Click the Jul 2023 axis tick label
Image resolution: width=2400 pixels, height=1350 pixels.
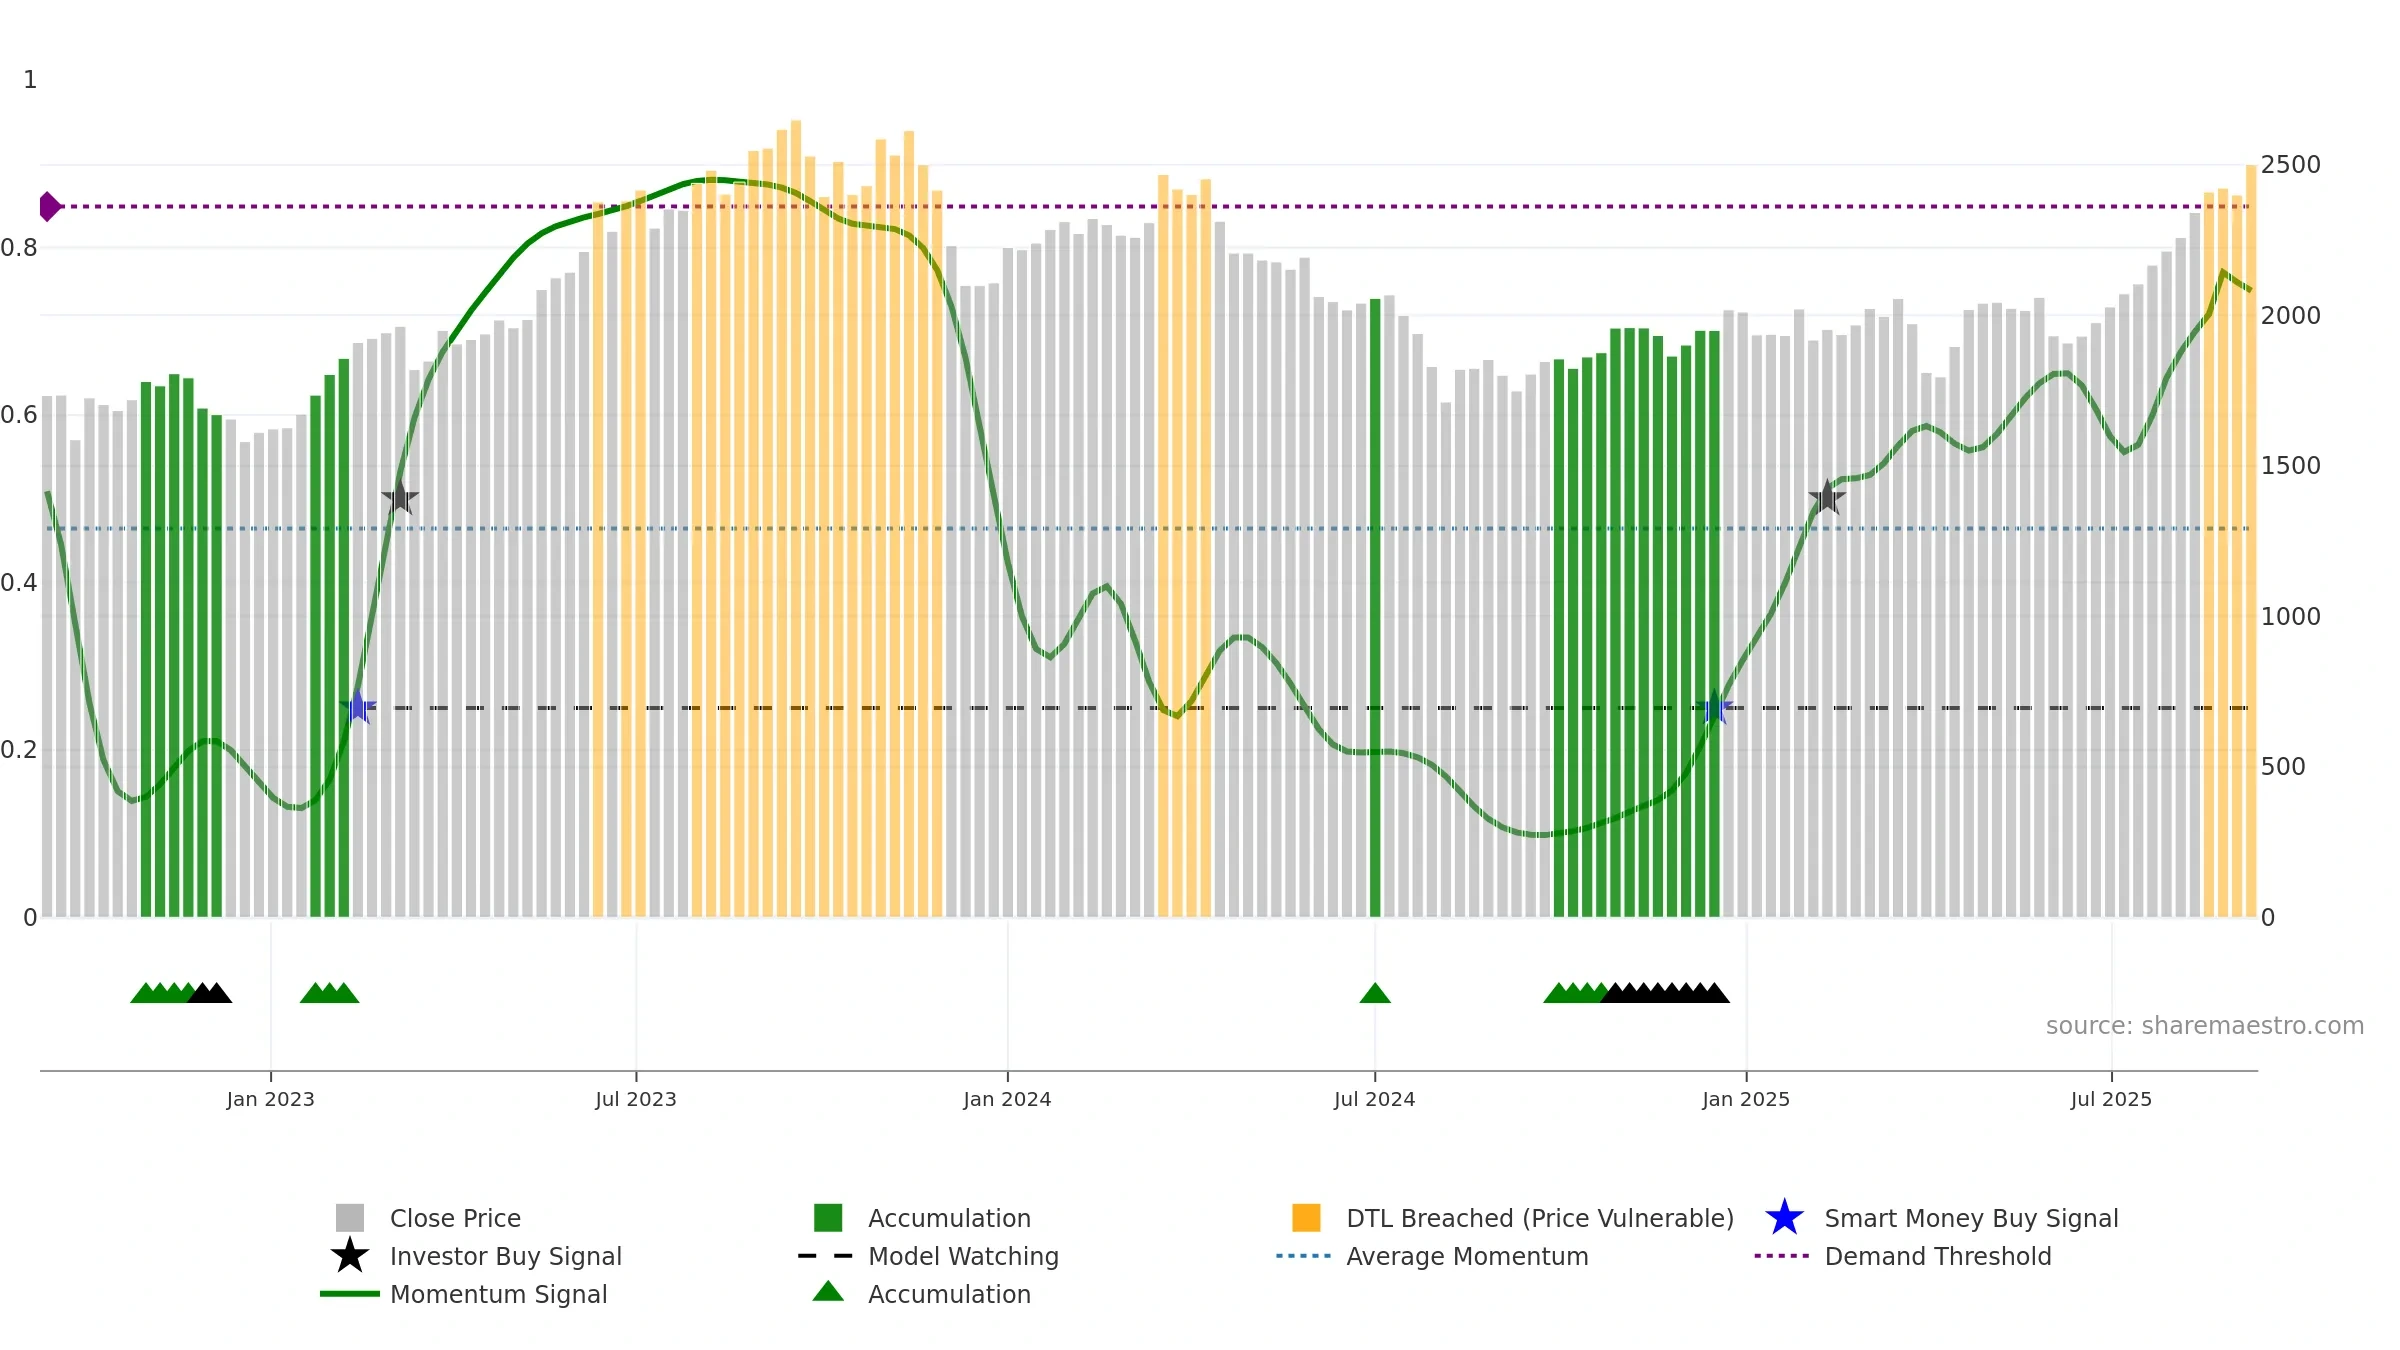[x=636, y=1100]
